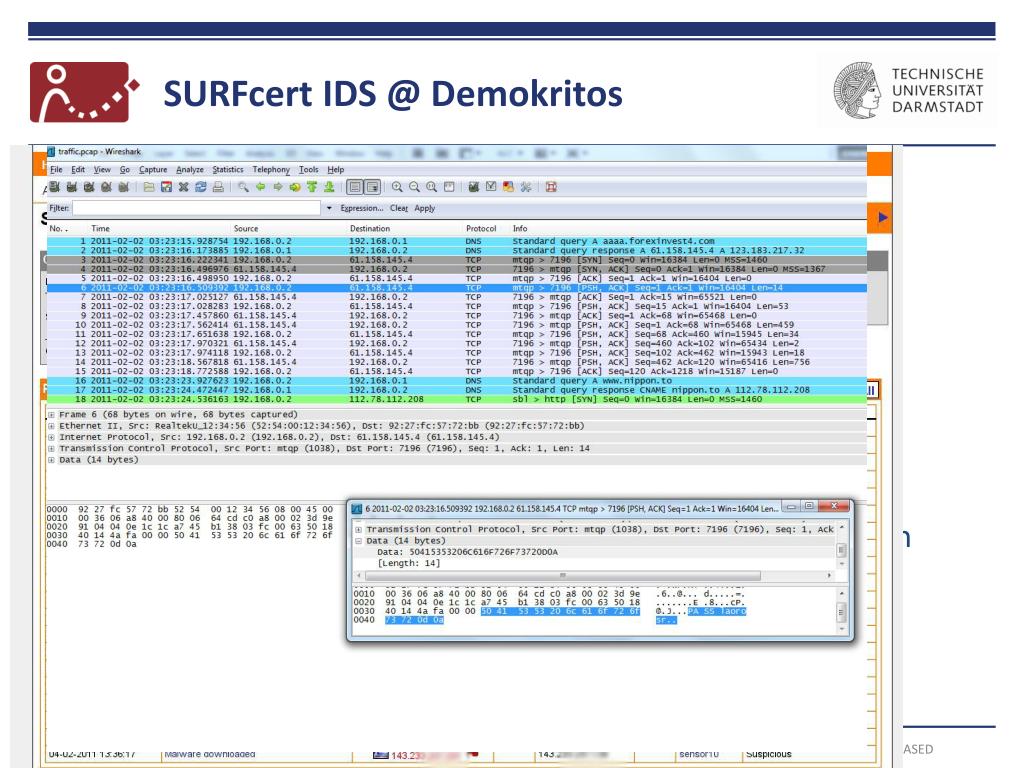The height and width of the screenshot is (768, 1024).
Task: Open the Edit menu
Action: 78,170
